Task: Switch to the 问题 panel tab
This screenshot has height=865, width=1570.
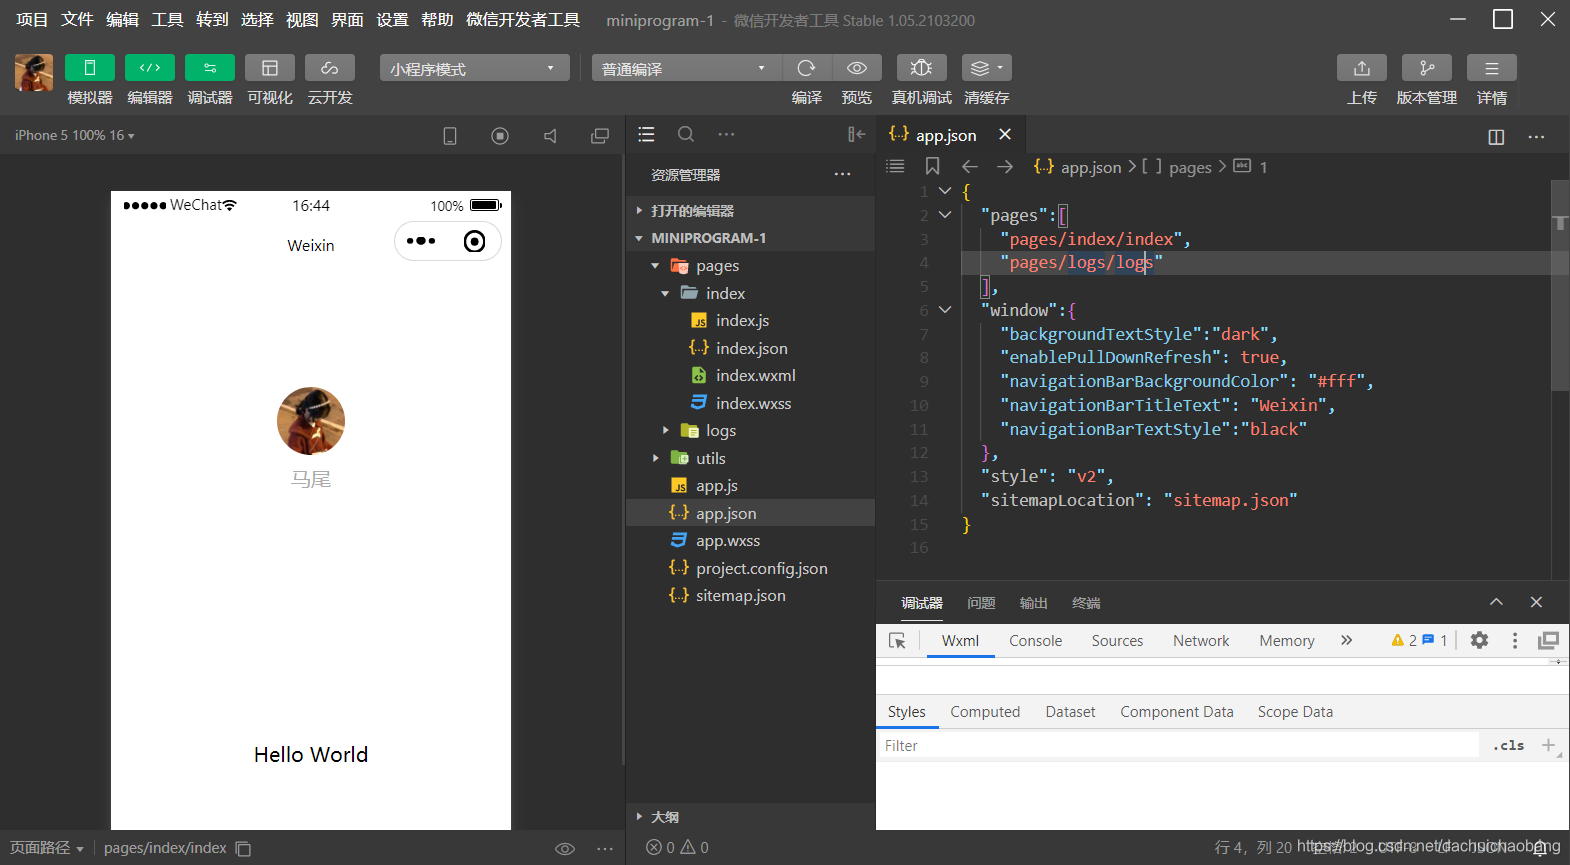Action: pos(981,603)
